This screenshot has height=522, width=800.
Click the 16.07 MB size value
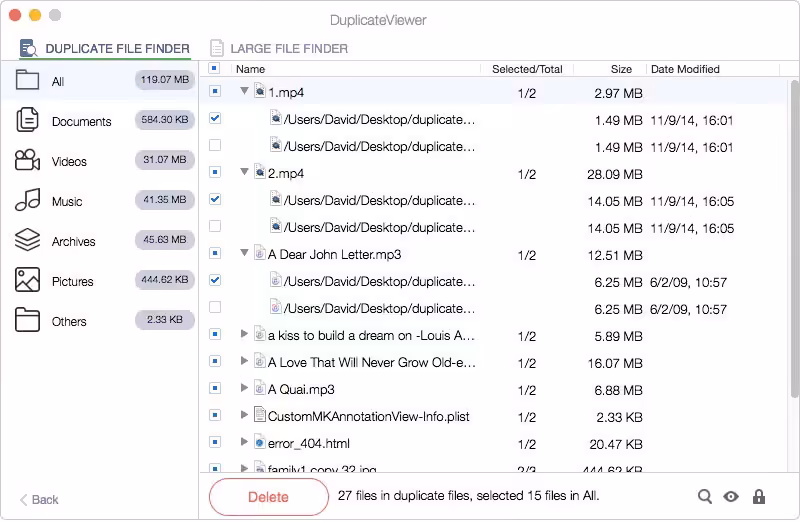(x=615, y=363)
